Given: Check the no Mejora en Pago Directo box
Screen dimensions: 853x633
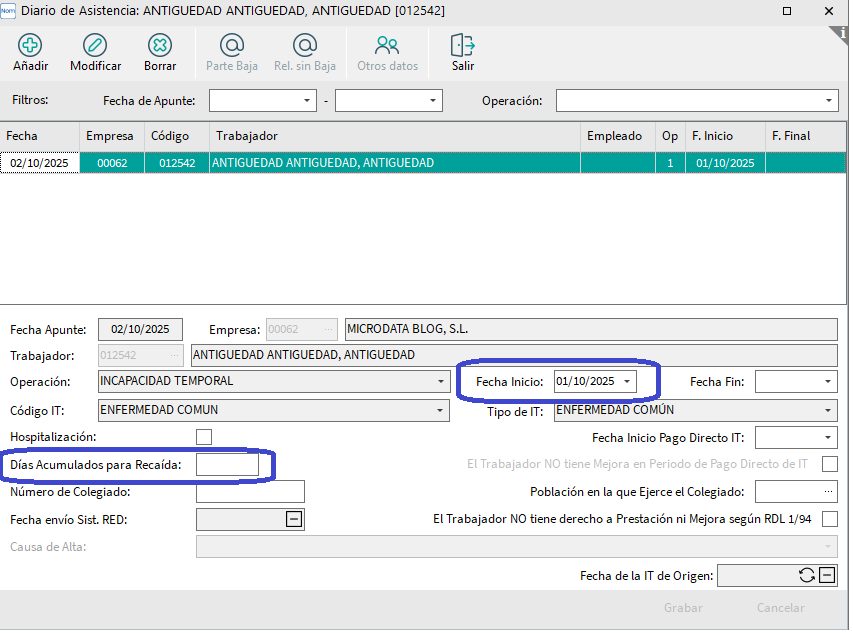Looking at the screenshot, I should pyautogui.click(x=829, y=464).
